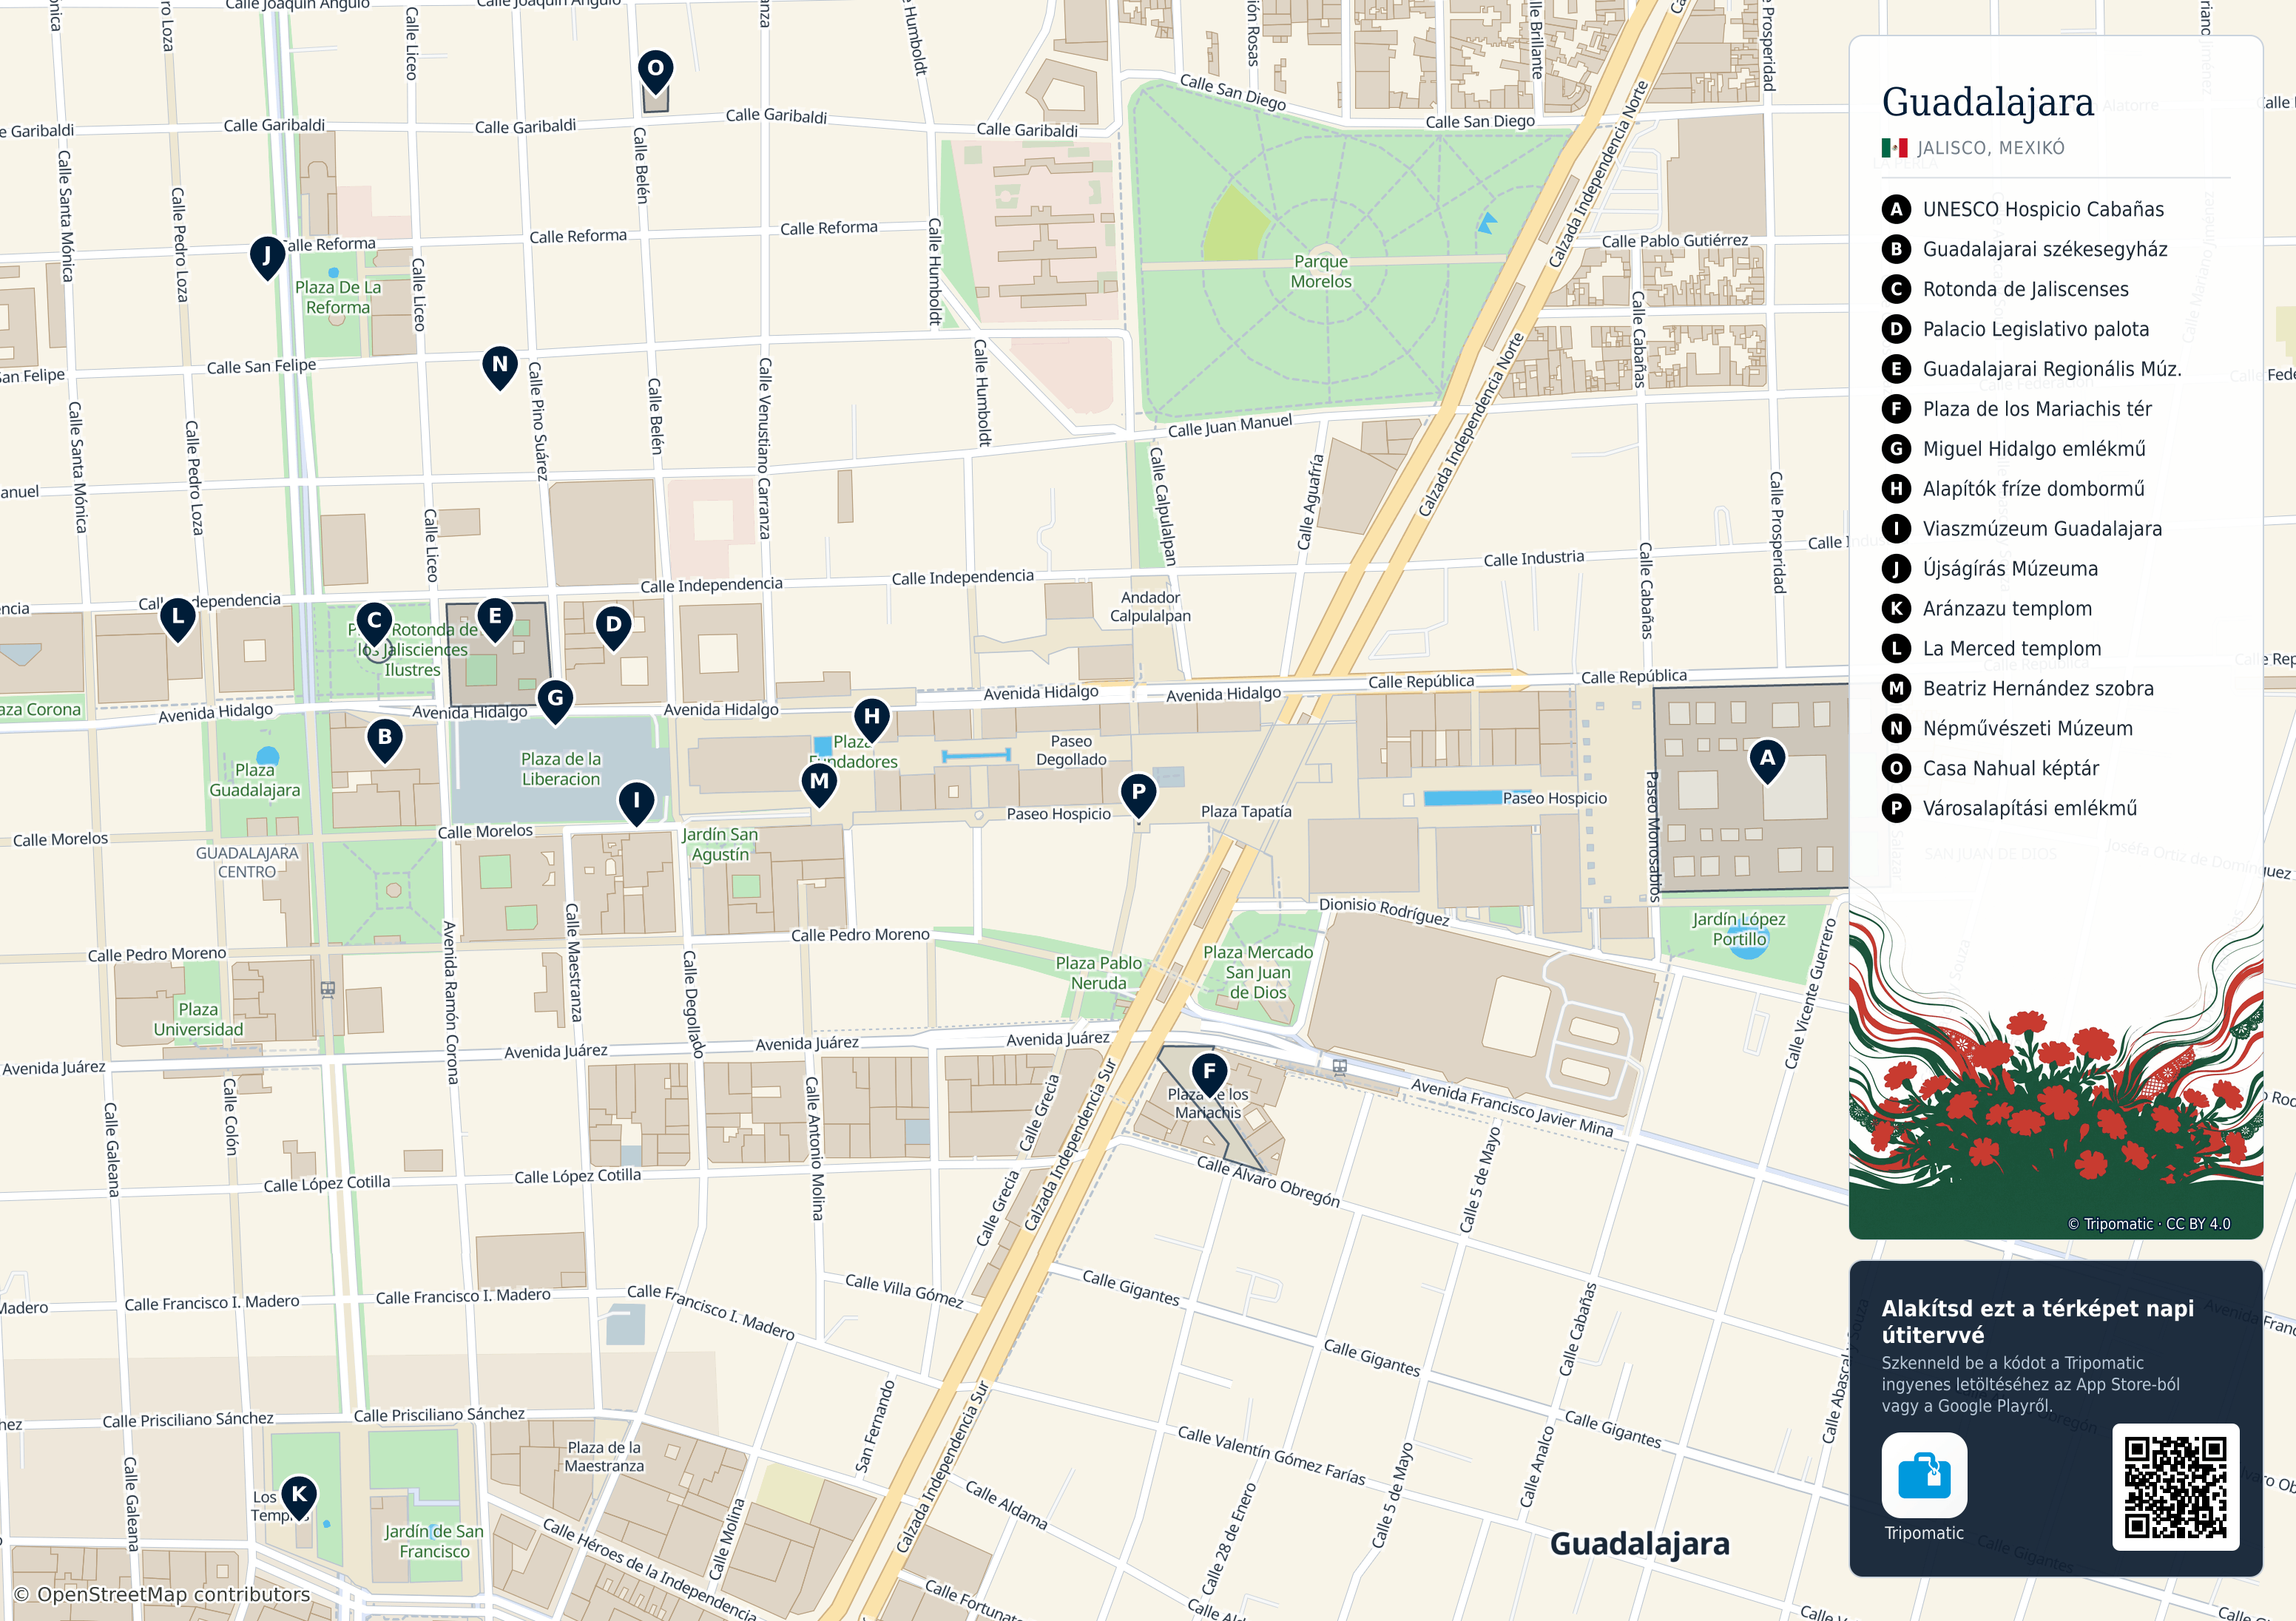The width and height of the screenshot is (2296, 1621).
Task: Select map pin E on the map
Action: (x=495, y=619)
